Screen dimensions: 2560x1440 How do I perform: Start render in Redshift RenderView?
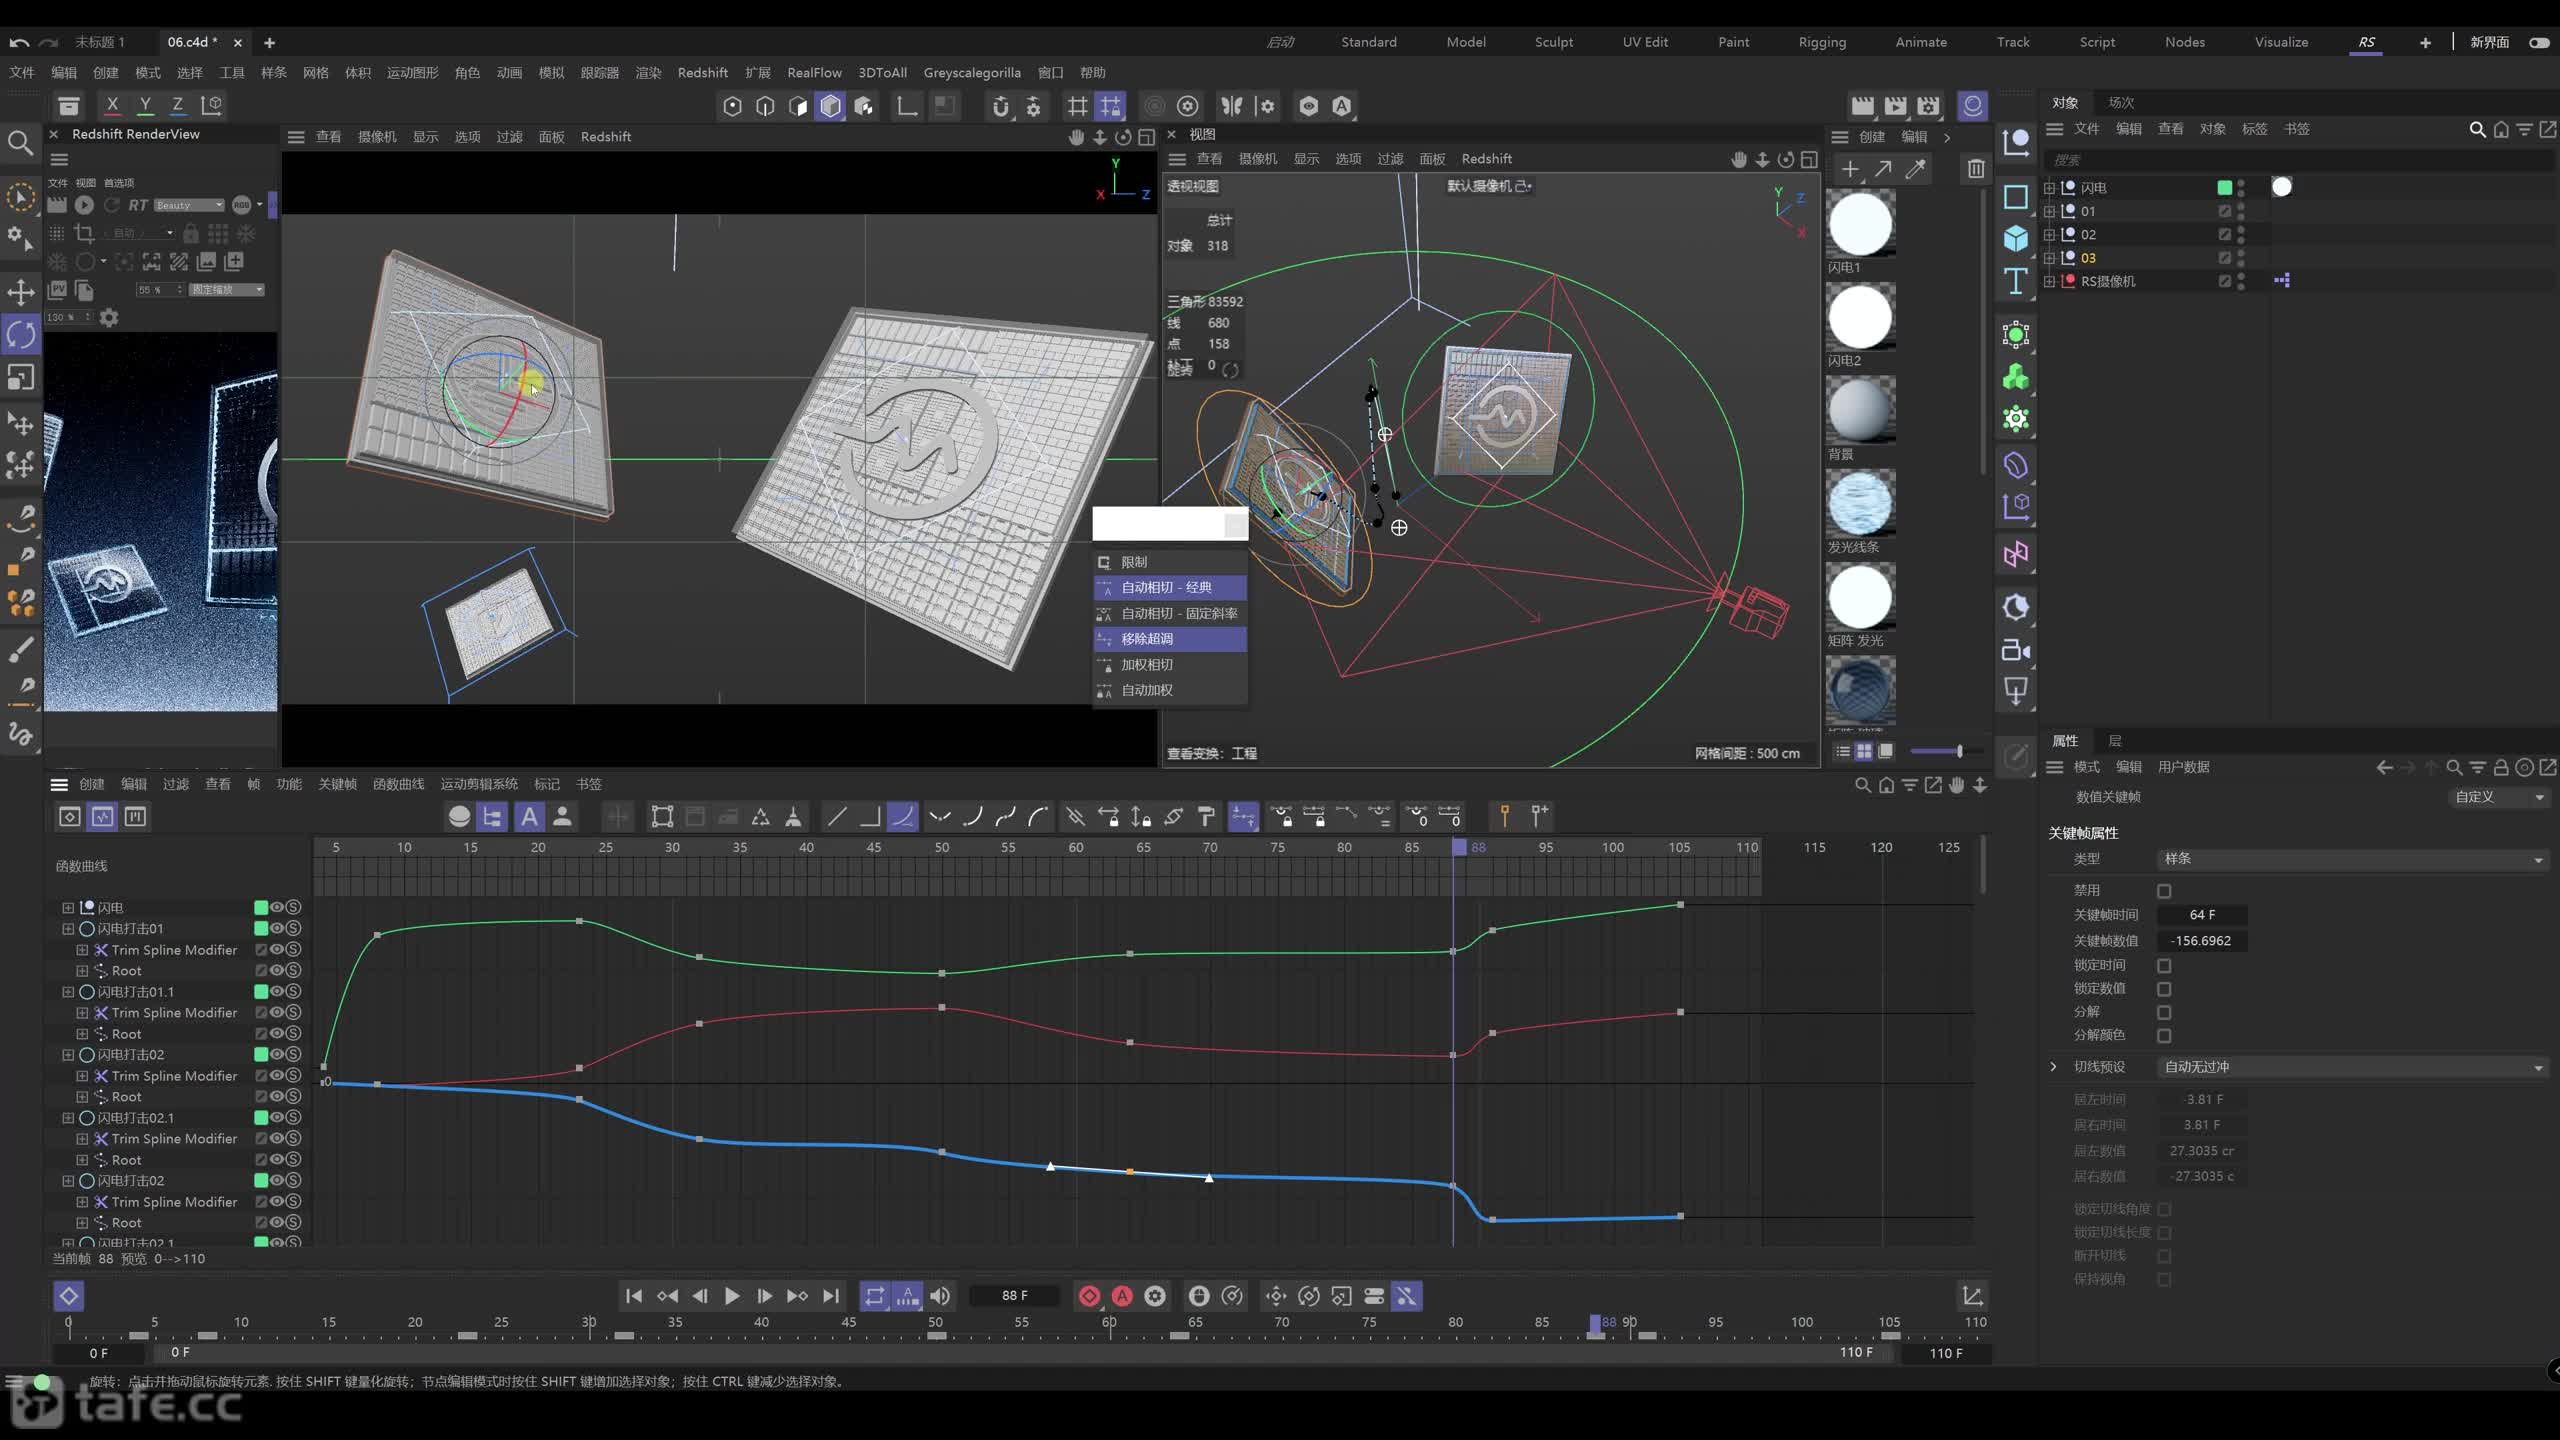(84, 205)
